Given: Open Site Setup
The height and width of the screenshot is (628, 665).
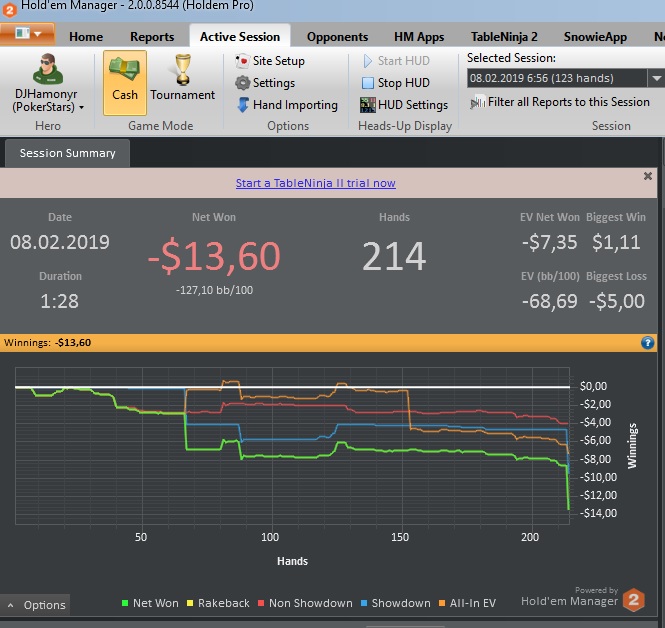Looking at the screenshot, I should tap(270, 61).
